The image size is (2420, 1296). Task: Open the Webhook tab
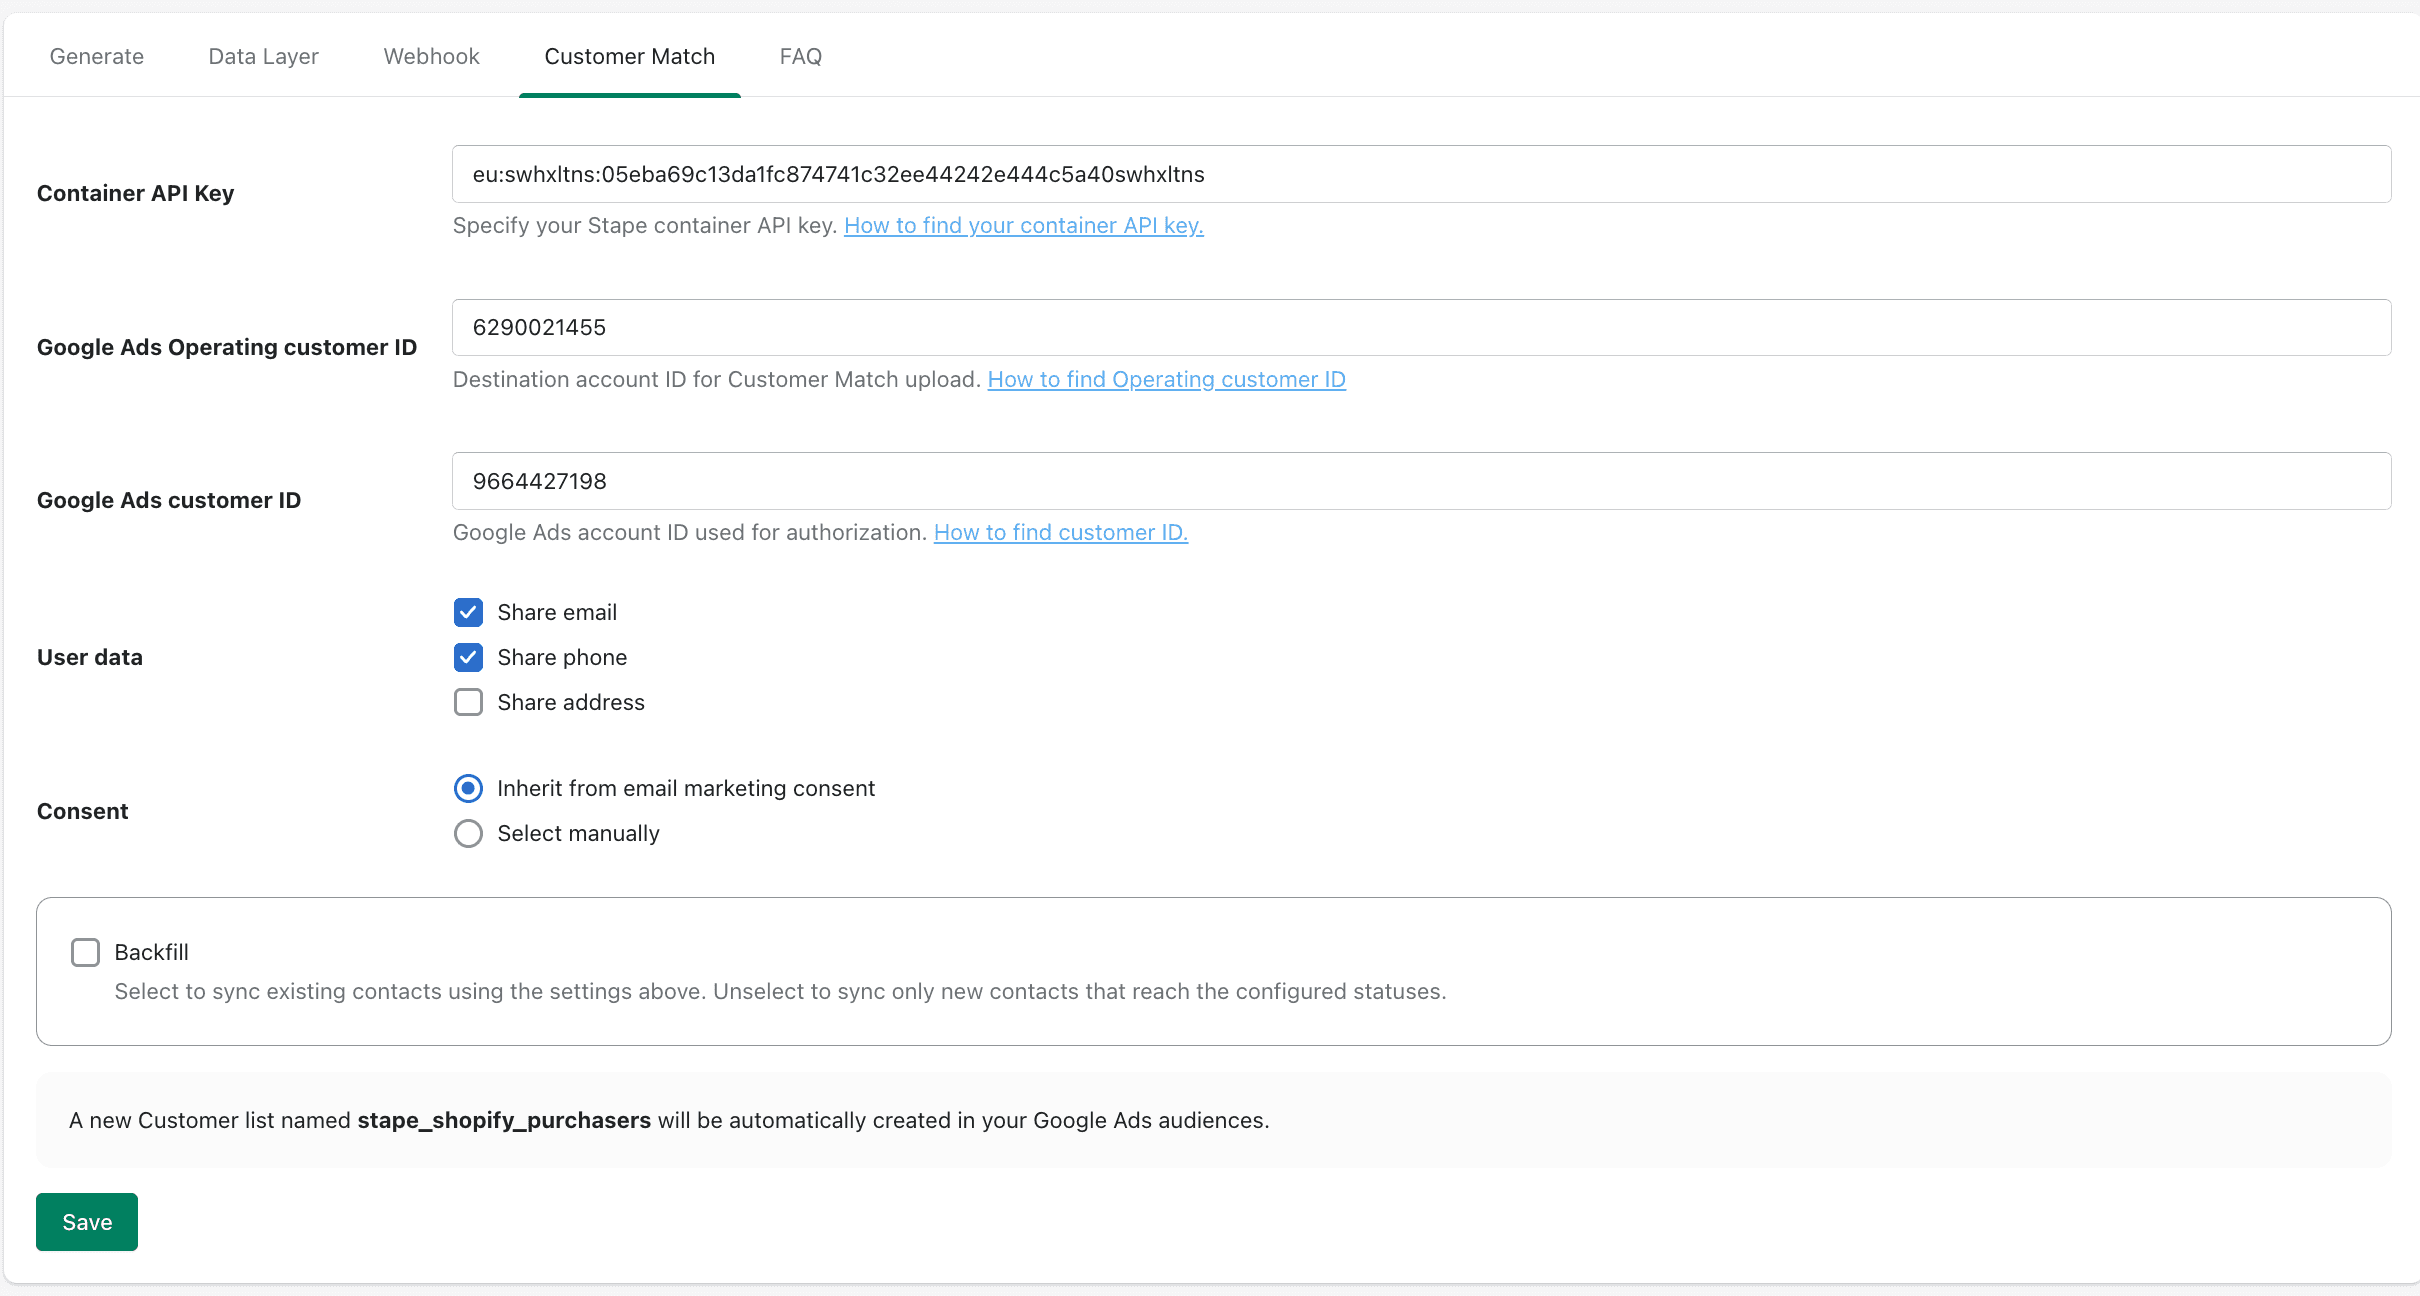431,56
